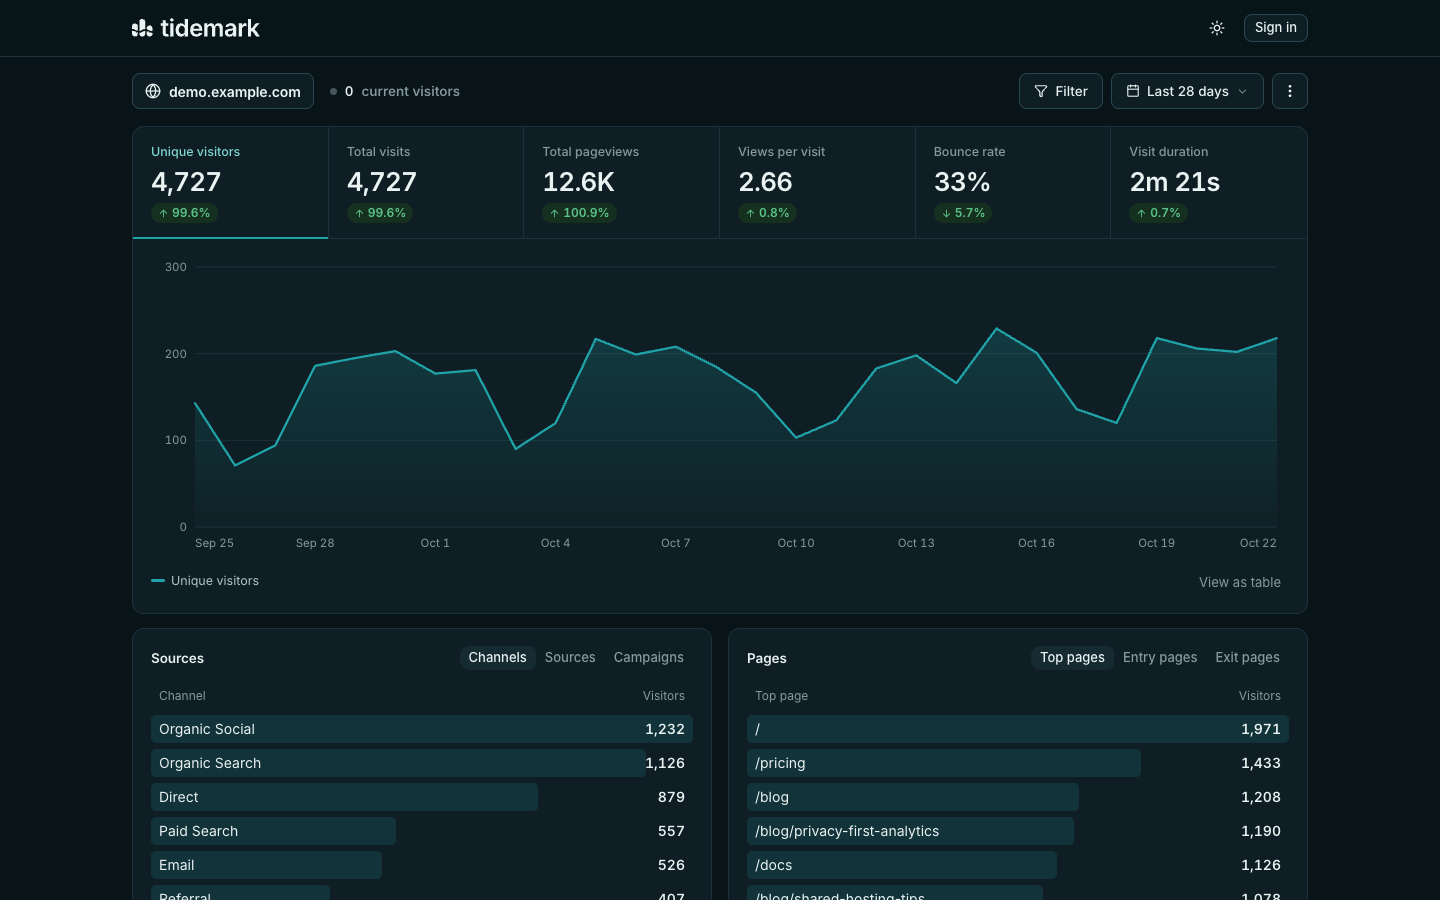Switch to the Top pages tab

pos(1072,657)
